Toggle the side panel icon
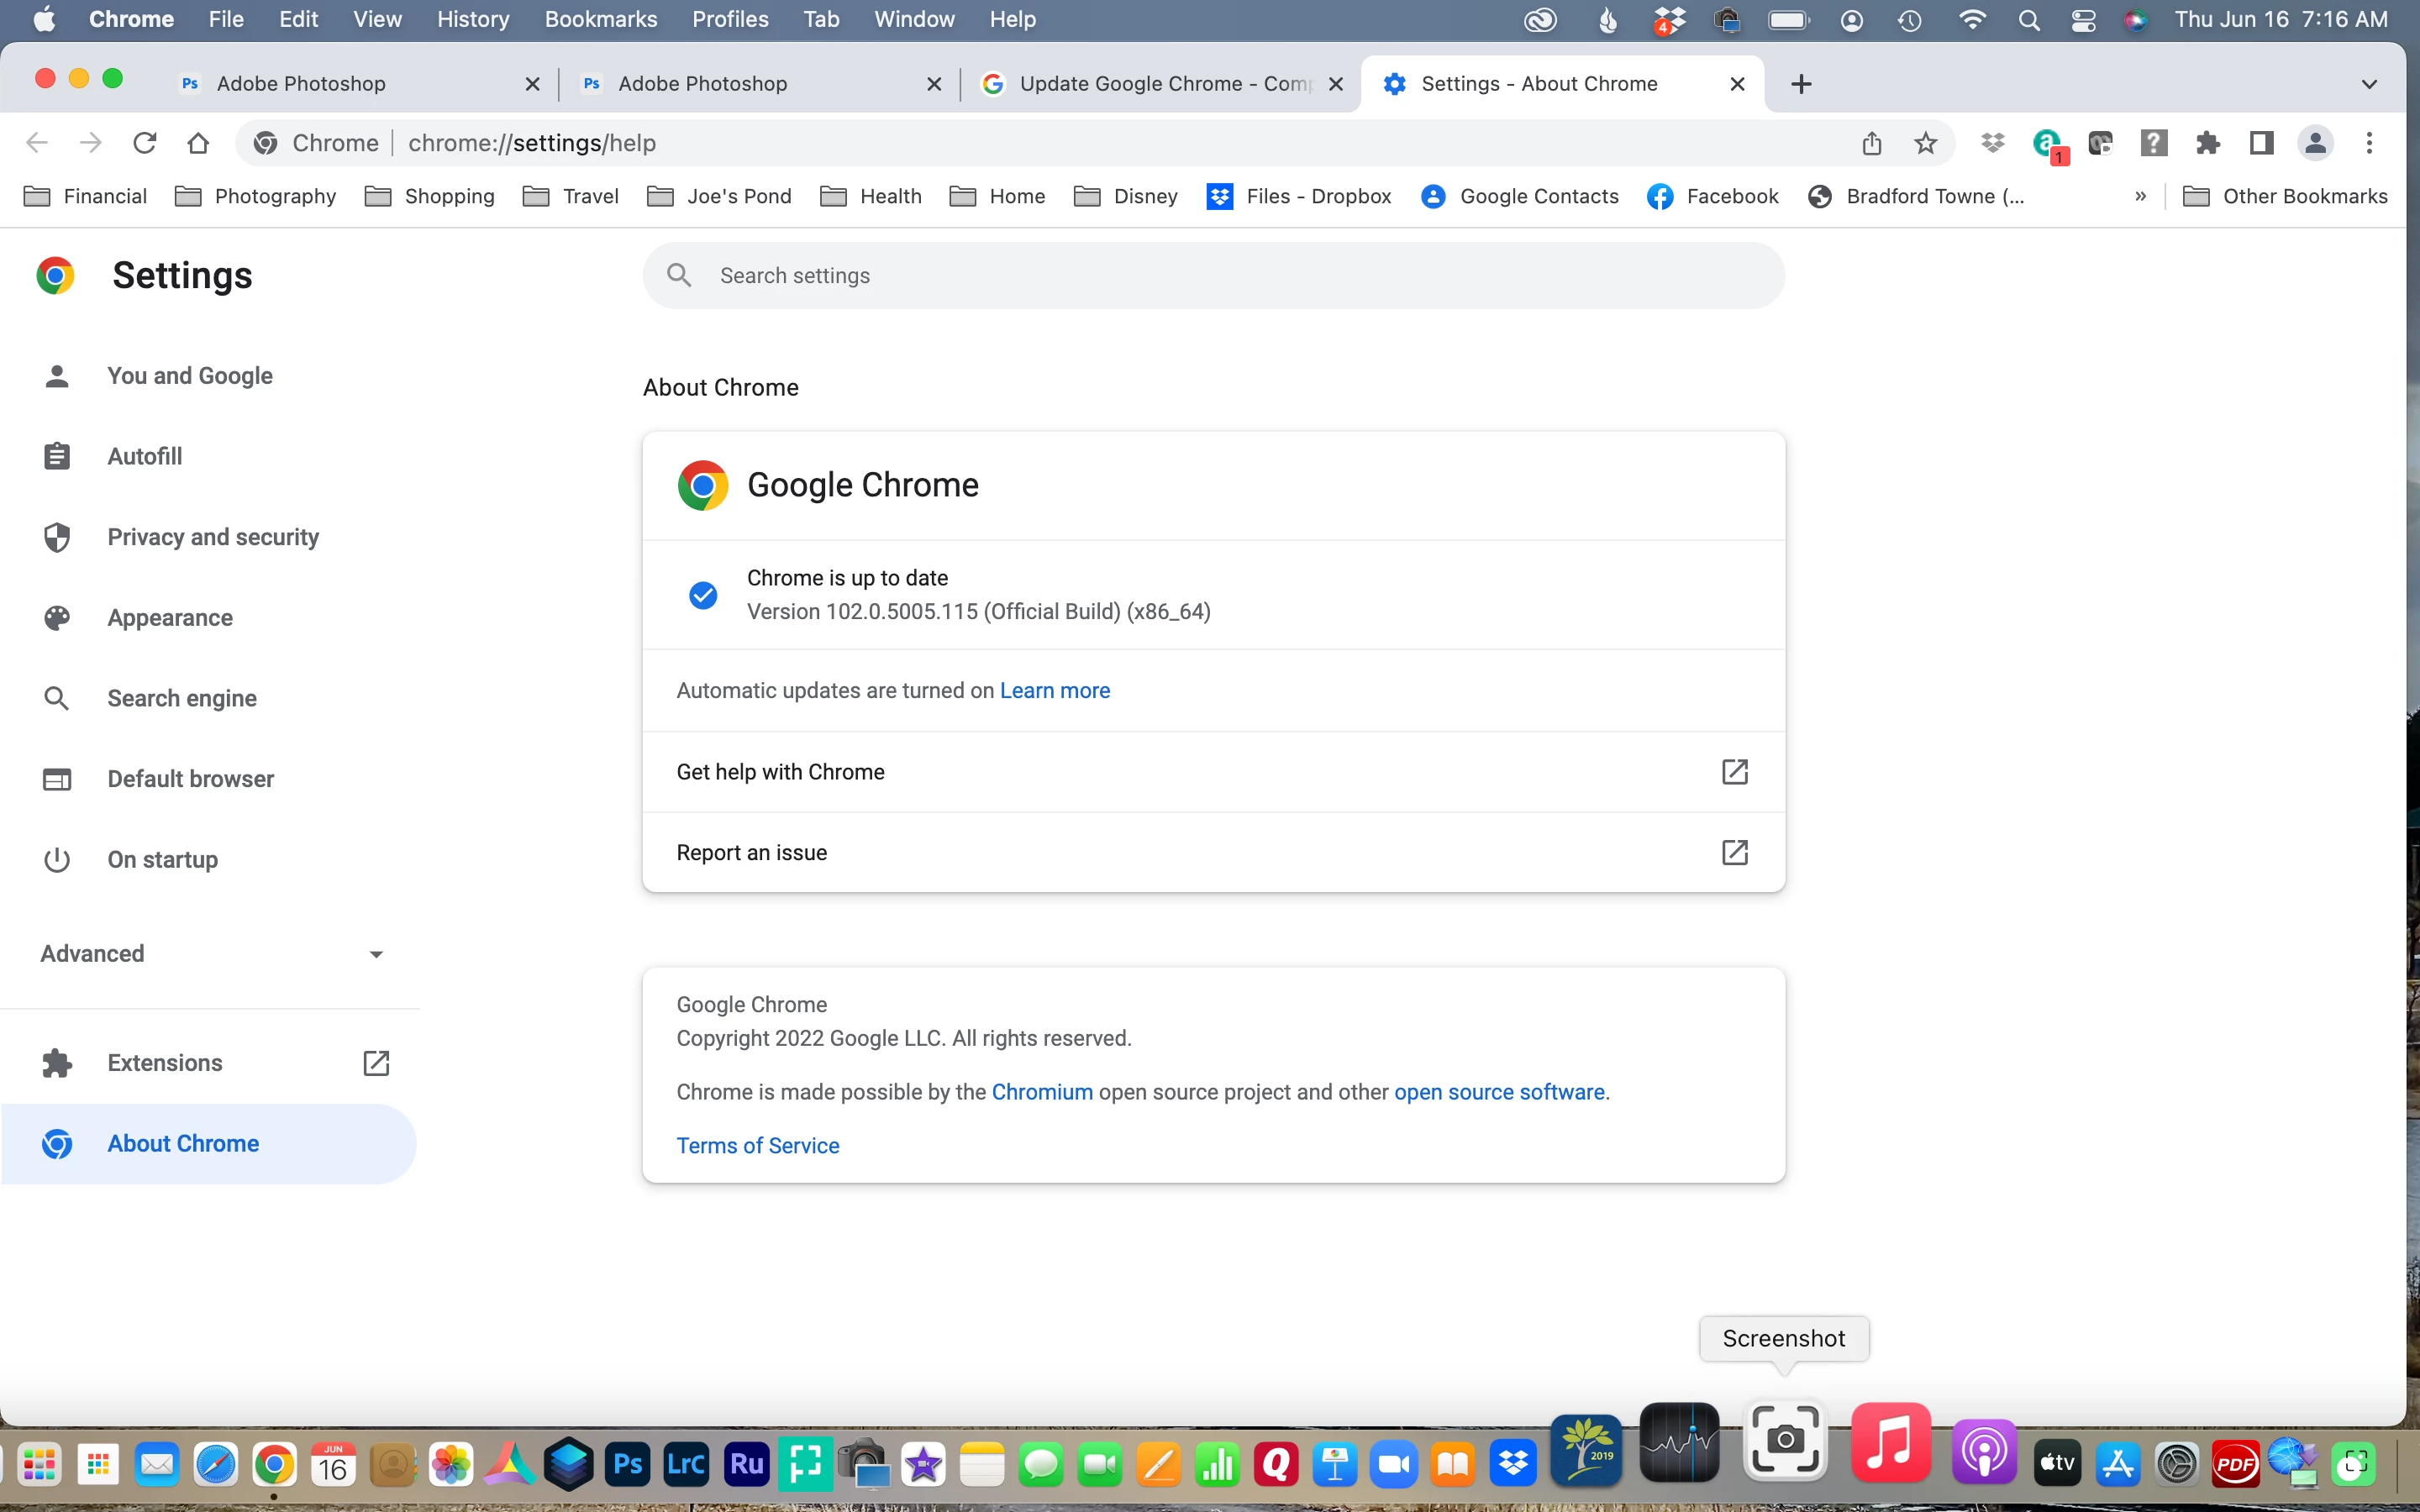Image resolution: width=2420 pixels, height=1512 pixels. 2261,143
